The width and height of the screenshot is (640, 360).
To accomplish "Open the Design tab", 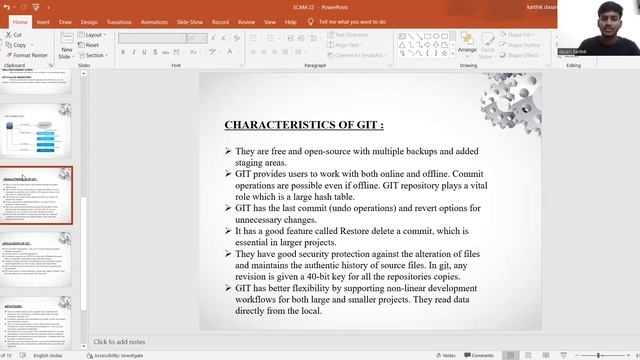I will [89, 22].
